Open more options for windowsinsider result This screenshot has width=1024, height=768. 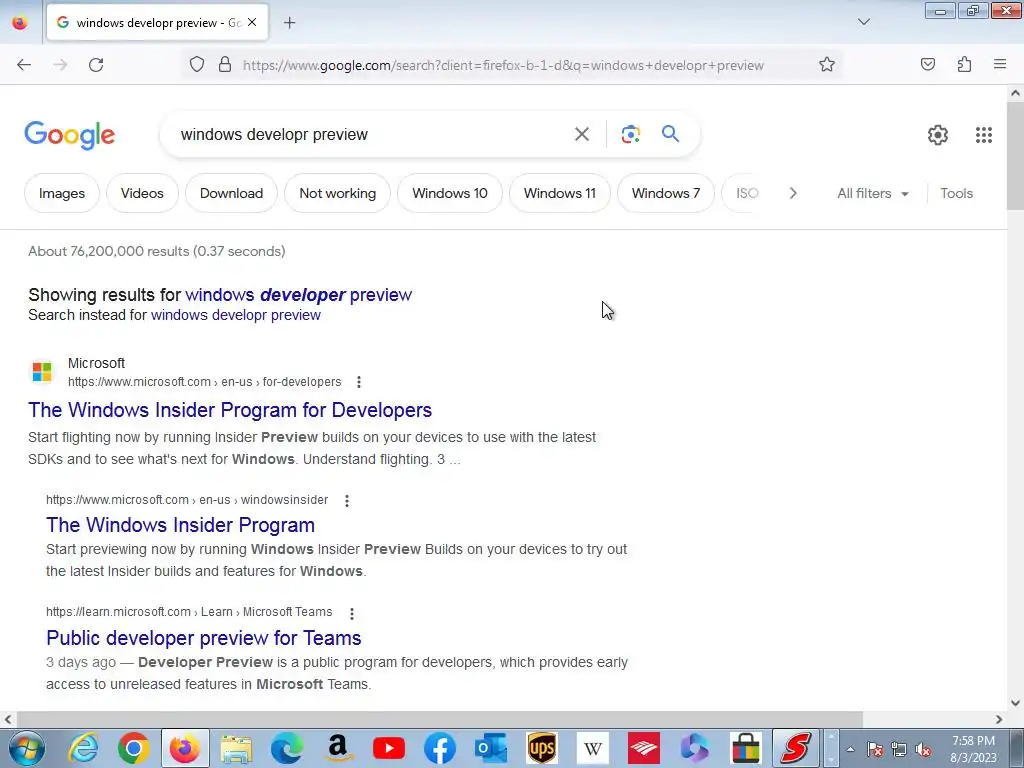pyautogui.click(x=347, y=501)
